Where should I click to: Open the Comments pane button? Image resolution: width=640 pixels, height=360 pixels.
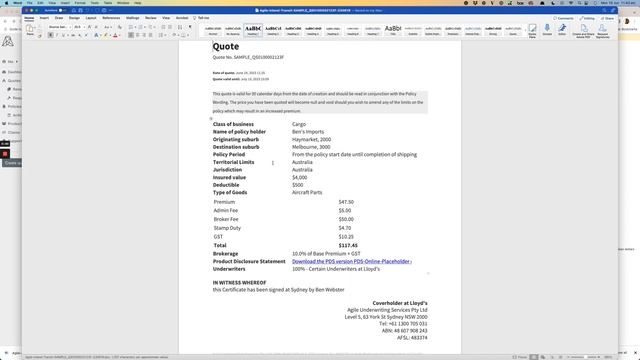(563, 18)
